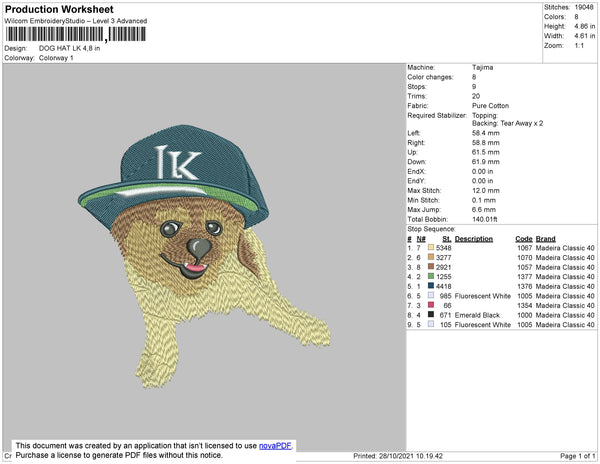Select the pink swatch with 66 stitches
The height and width of the screenshot is (464, 600).
430,305
